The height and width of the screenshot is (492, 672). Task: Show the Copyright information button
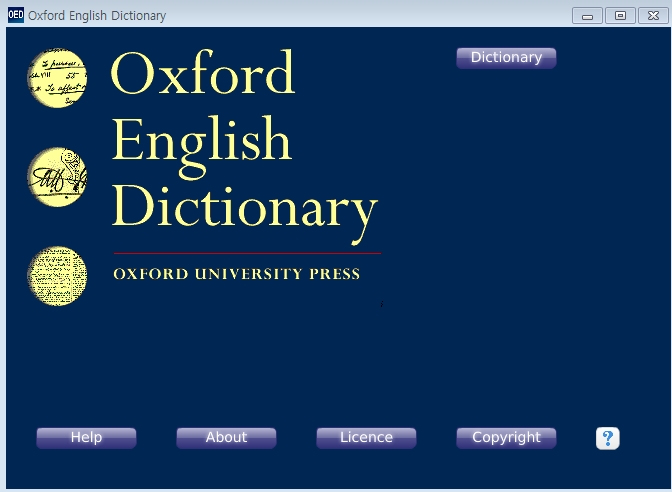(506, 438)
